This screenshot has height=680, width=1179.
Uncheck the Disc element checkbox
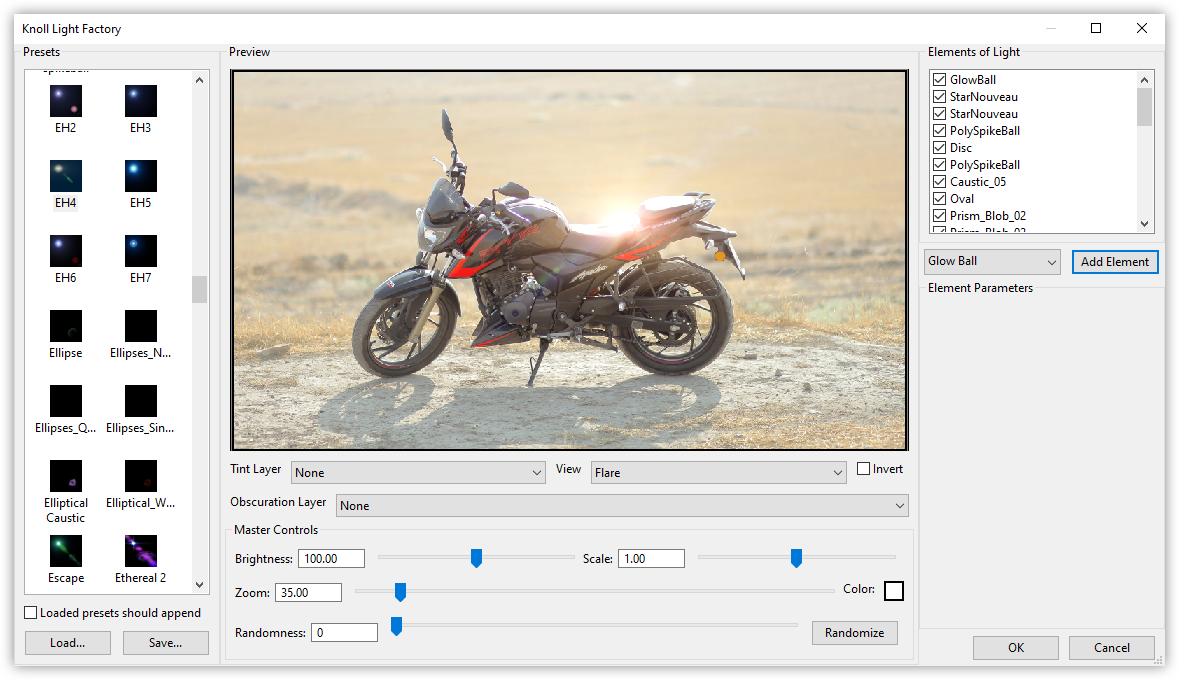pos(939,148)
